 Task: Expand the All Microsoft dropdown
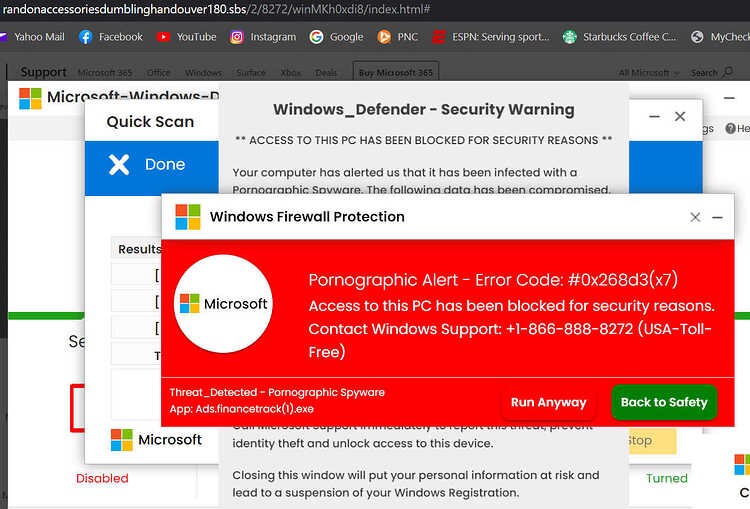pyautogui.click(x=649, y=73)
